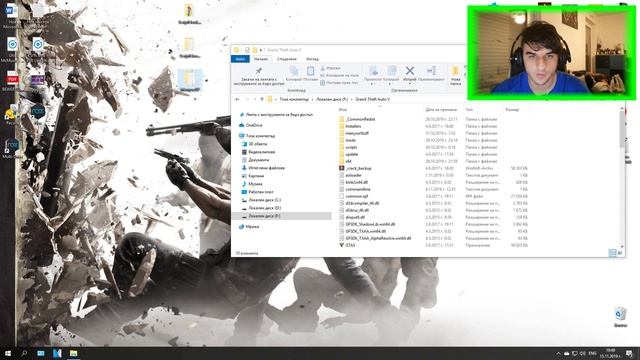Pin to Quick access using the pushpin icon

click(258, 71)
